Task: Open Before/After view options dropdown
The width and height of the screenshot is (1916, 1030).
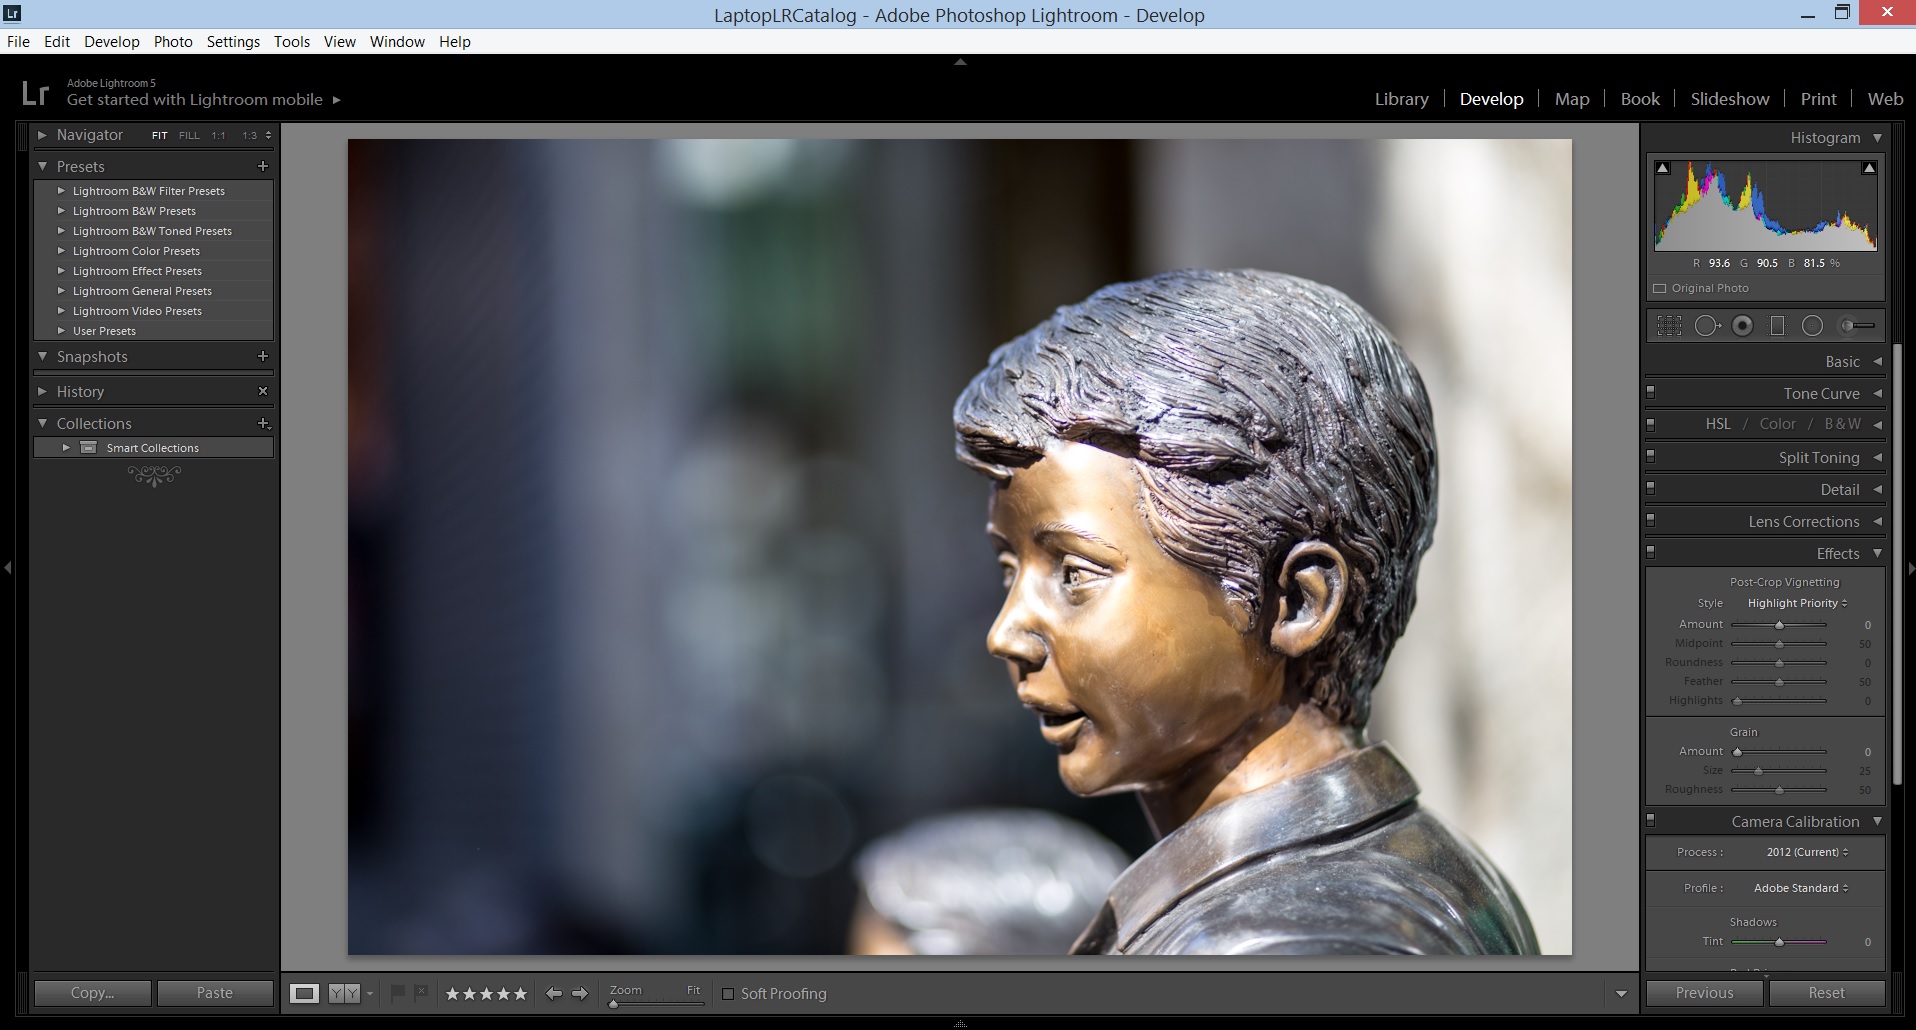Action: (370, 993)
